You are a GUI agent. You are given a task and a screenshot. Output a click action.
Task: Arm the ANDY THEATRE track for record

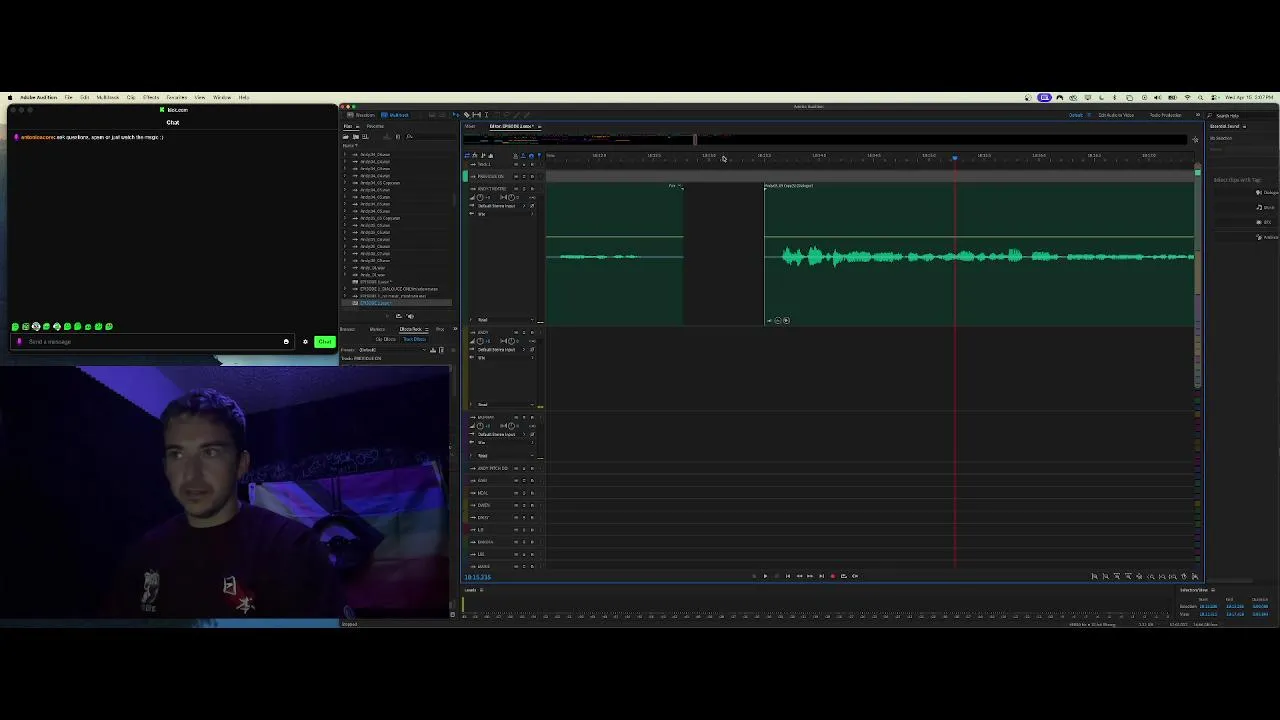[x=532, y=189]
